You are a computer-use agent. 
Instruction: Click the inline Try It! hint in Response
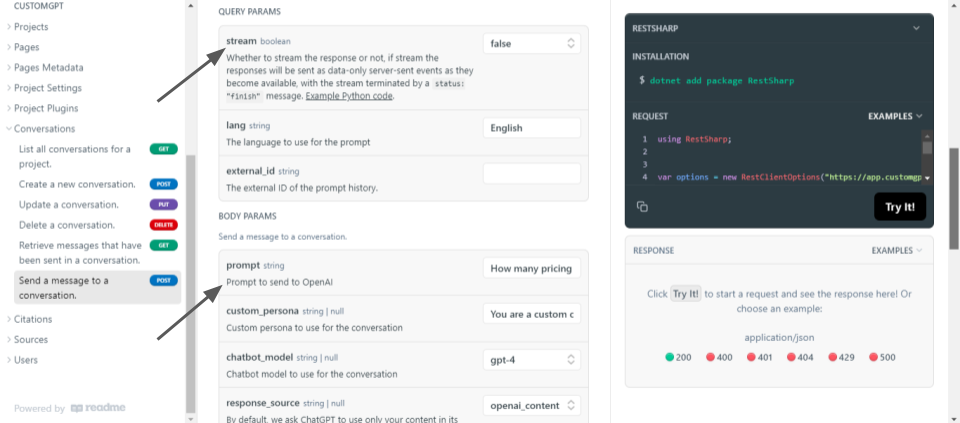686,294
